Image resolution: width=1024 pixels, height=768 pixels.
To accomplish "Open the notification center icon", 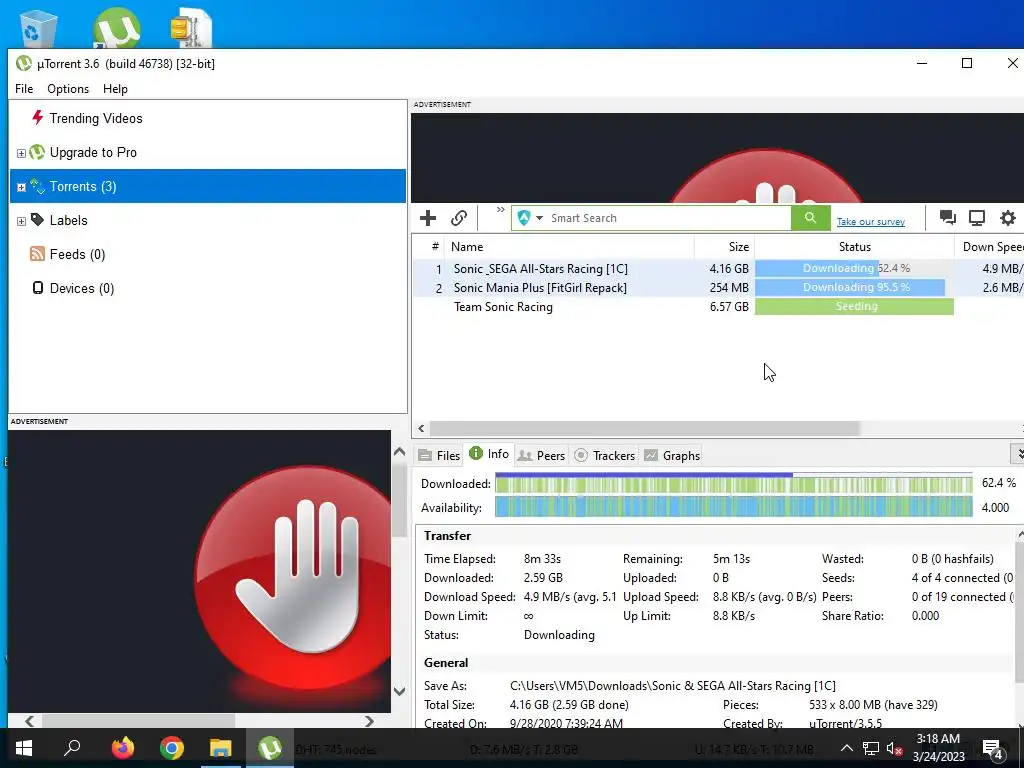I will (x=993, y=748).
